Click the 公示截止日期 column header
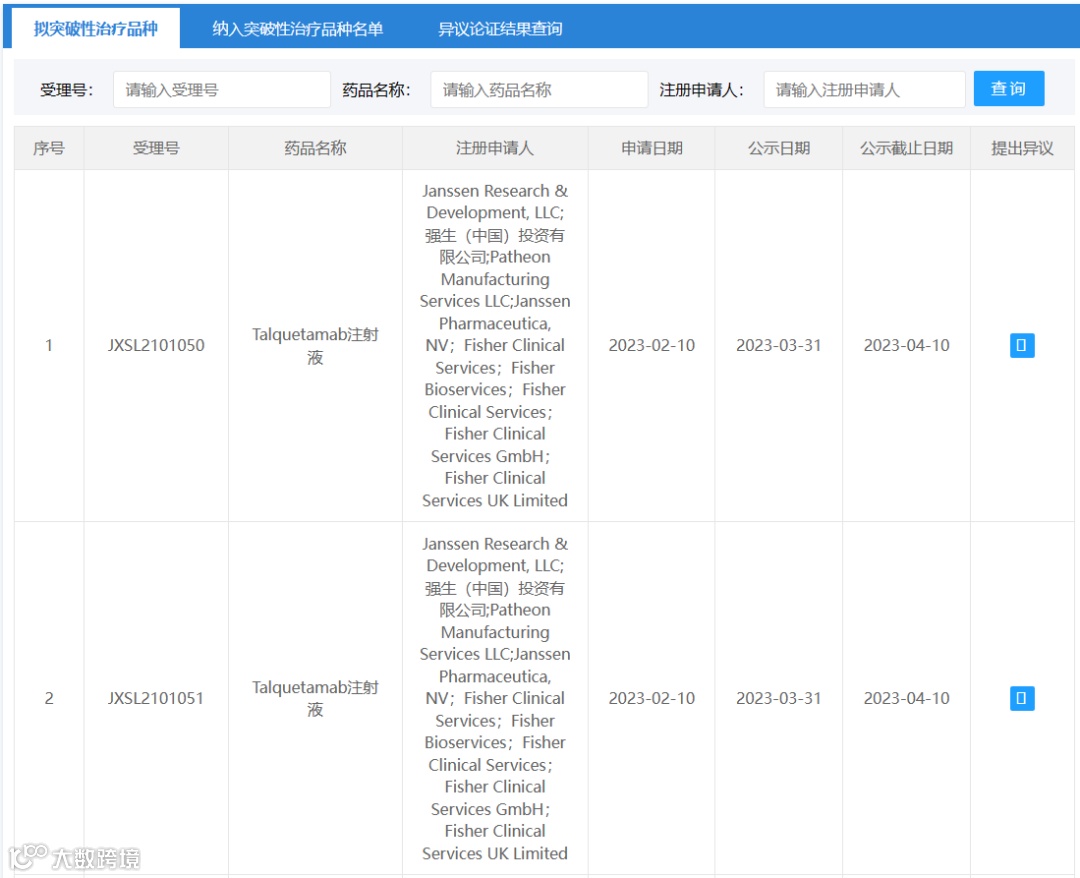The width and height of the screenshot is (1080, 878). 906,148
